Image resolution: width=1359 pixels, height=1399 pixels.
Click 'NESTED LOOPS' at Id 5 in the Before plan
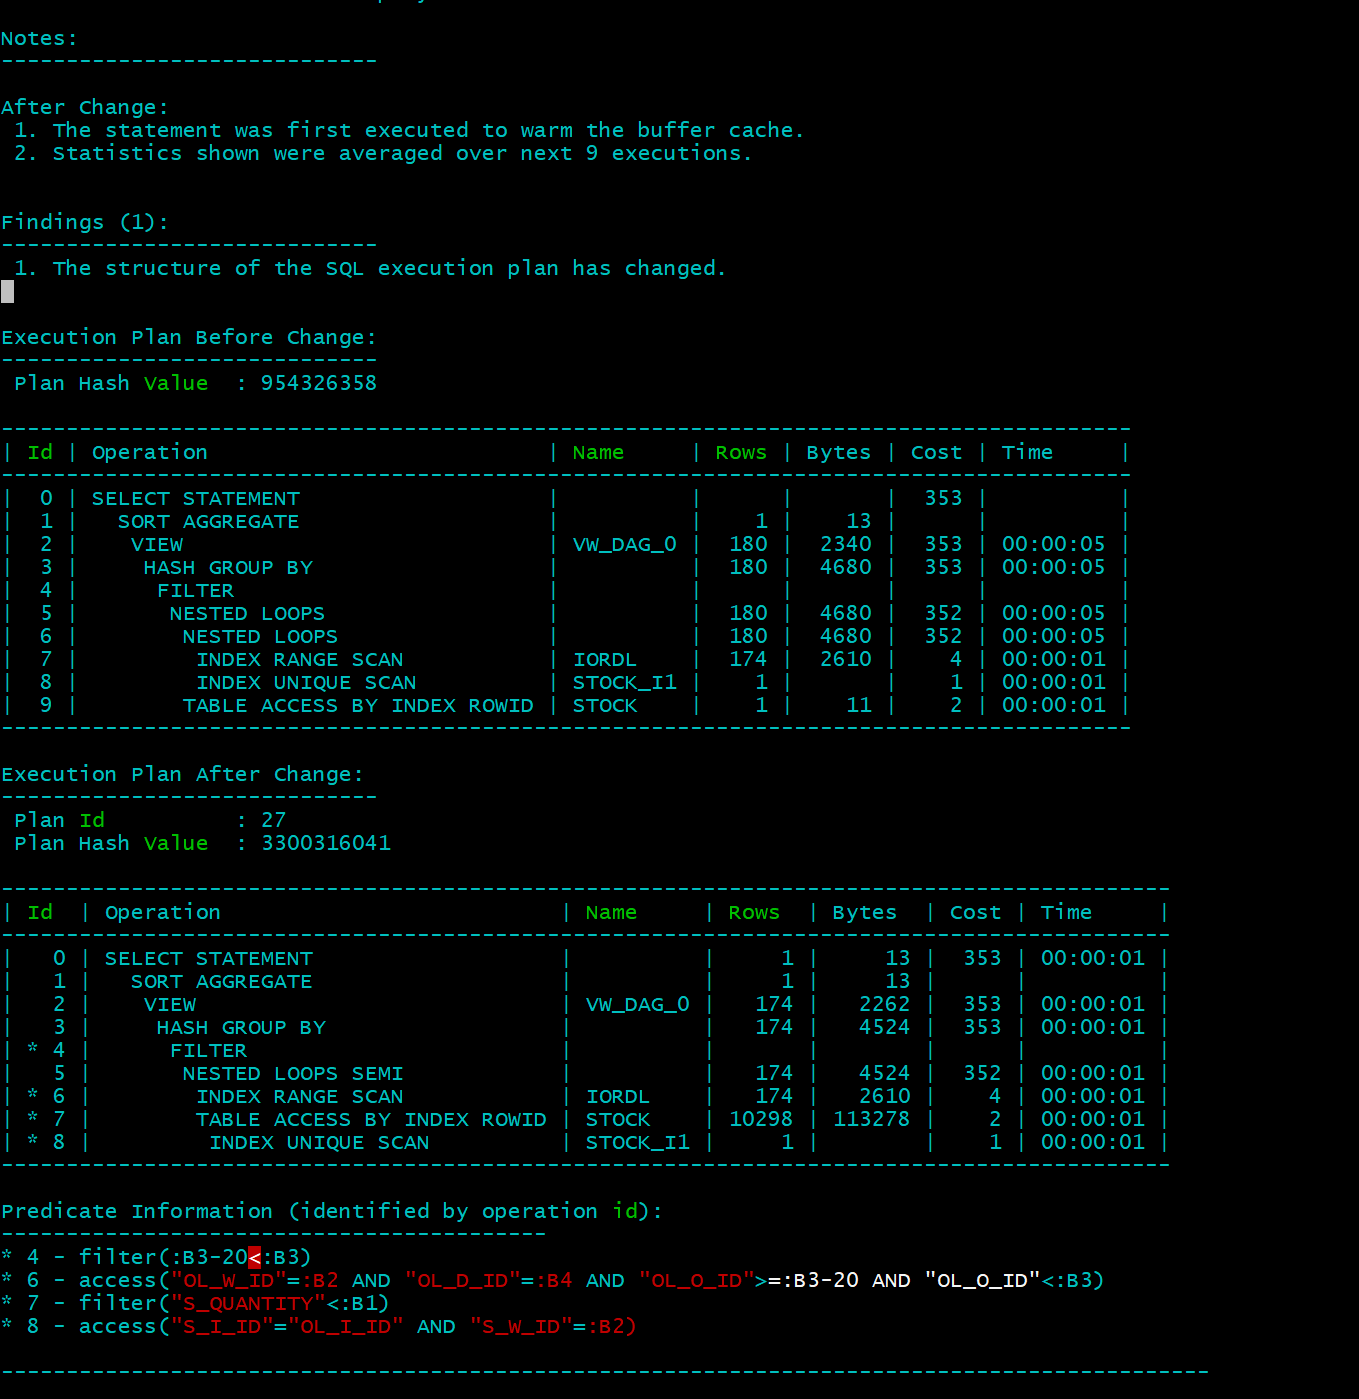(x=247, y=614)
